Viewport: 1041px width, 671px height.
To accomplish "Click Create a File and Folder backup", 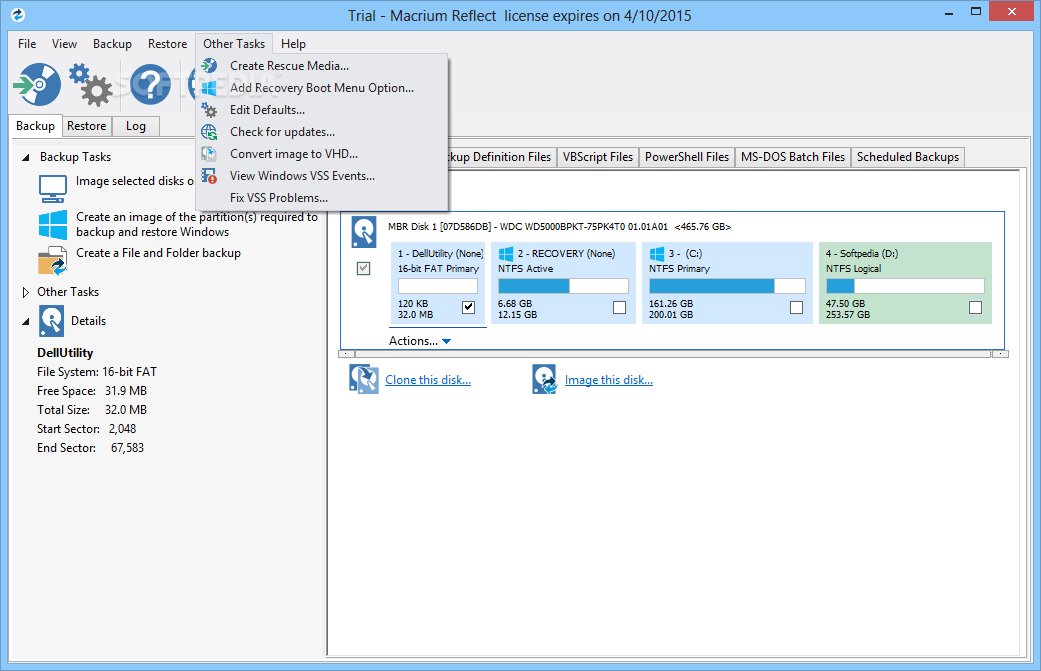I will pyautogui.click(x=158, y=253).
